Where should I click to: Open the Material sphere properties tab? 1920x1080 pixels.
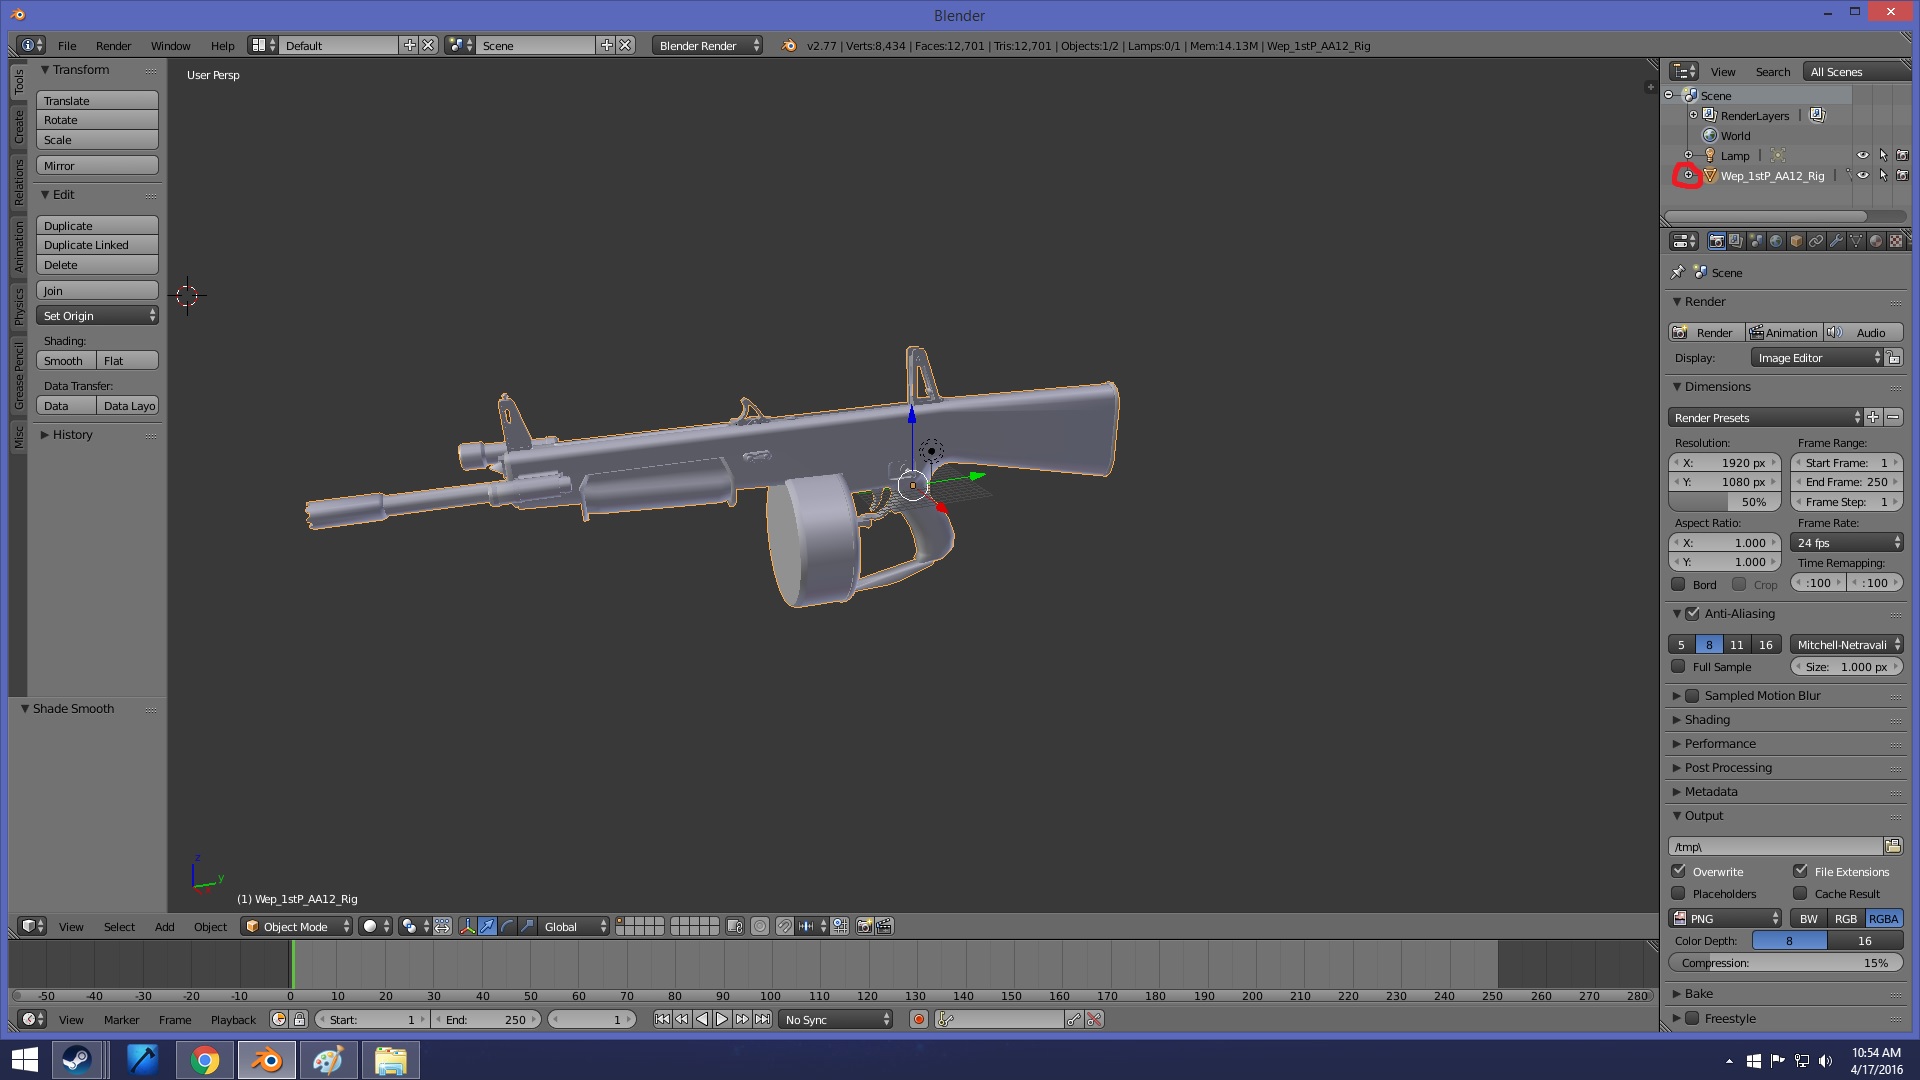[x=1876, y=241]
